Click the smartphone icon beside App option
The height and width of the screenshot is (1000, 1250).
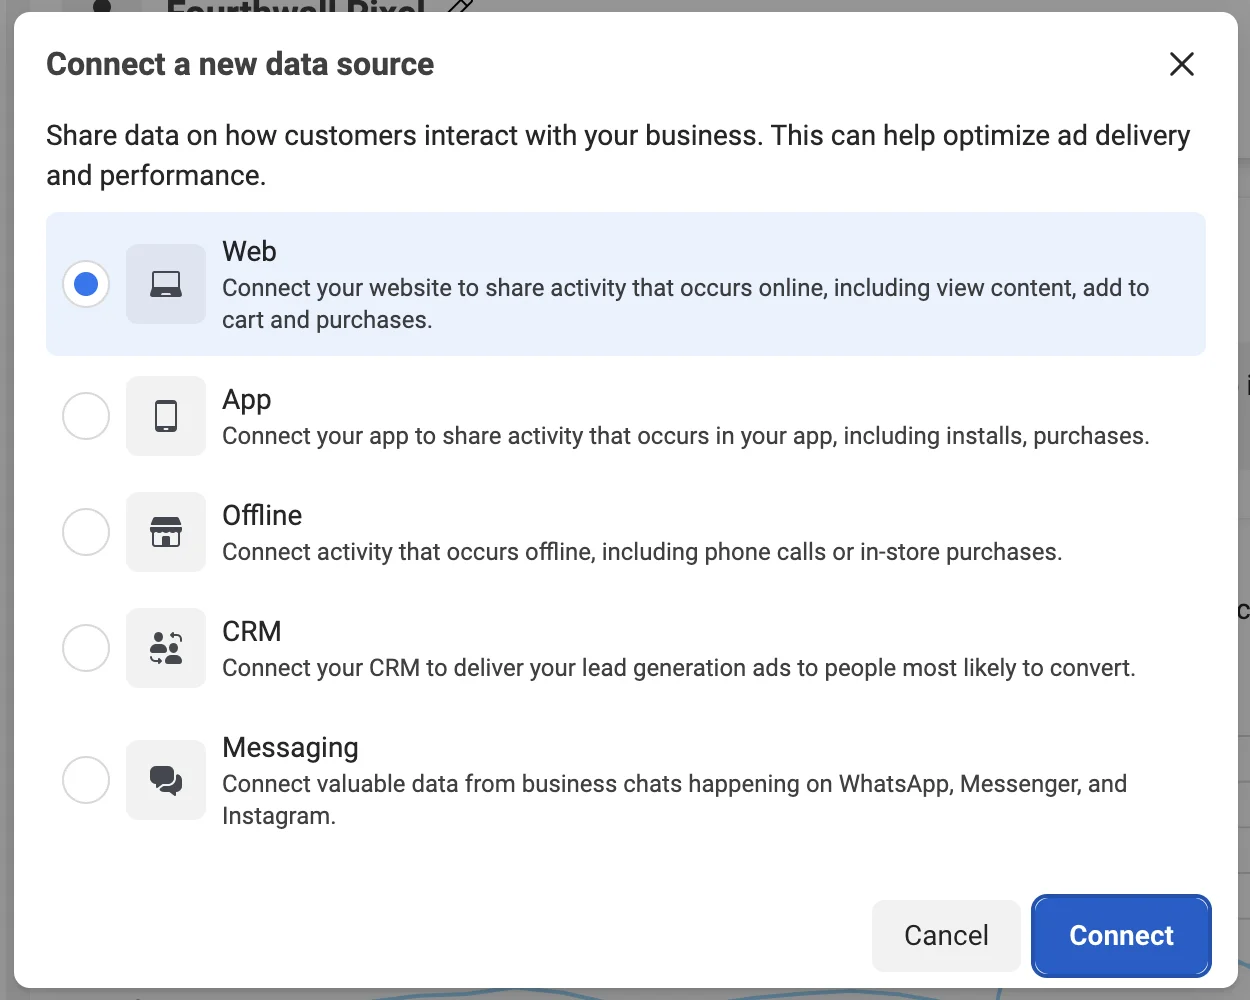pyautogui.click(x=166, y=416)
